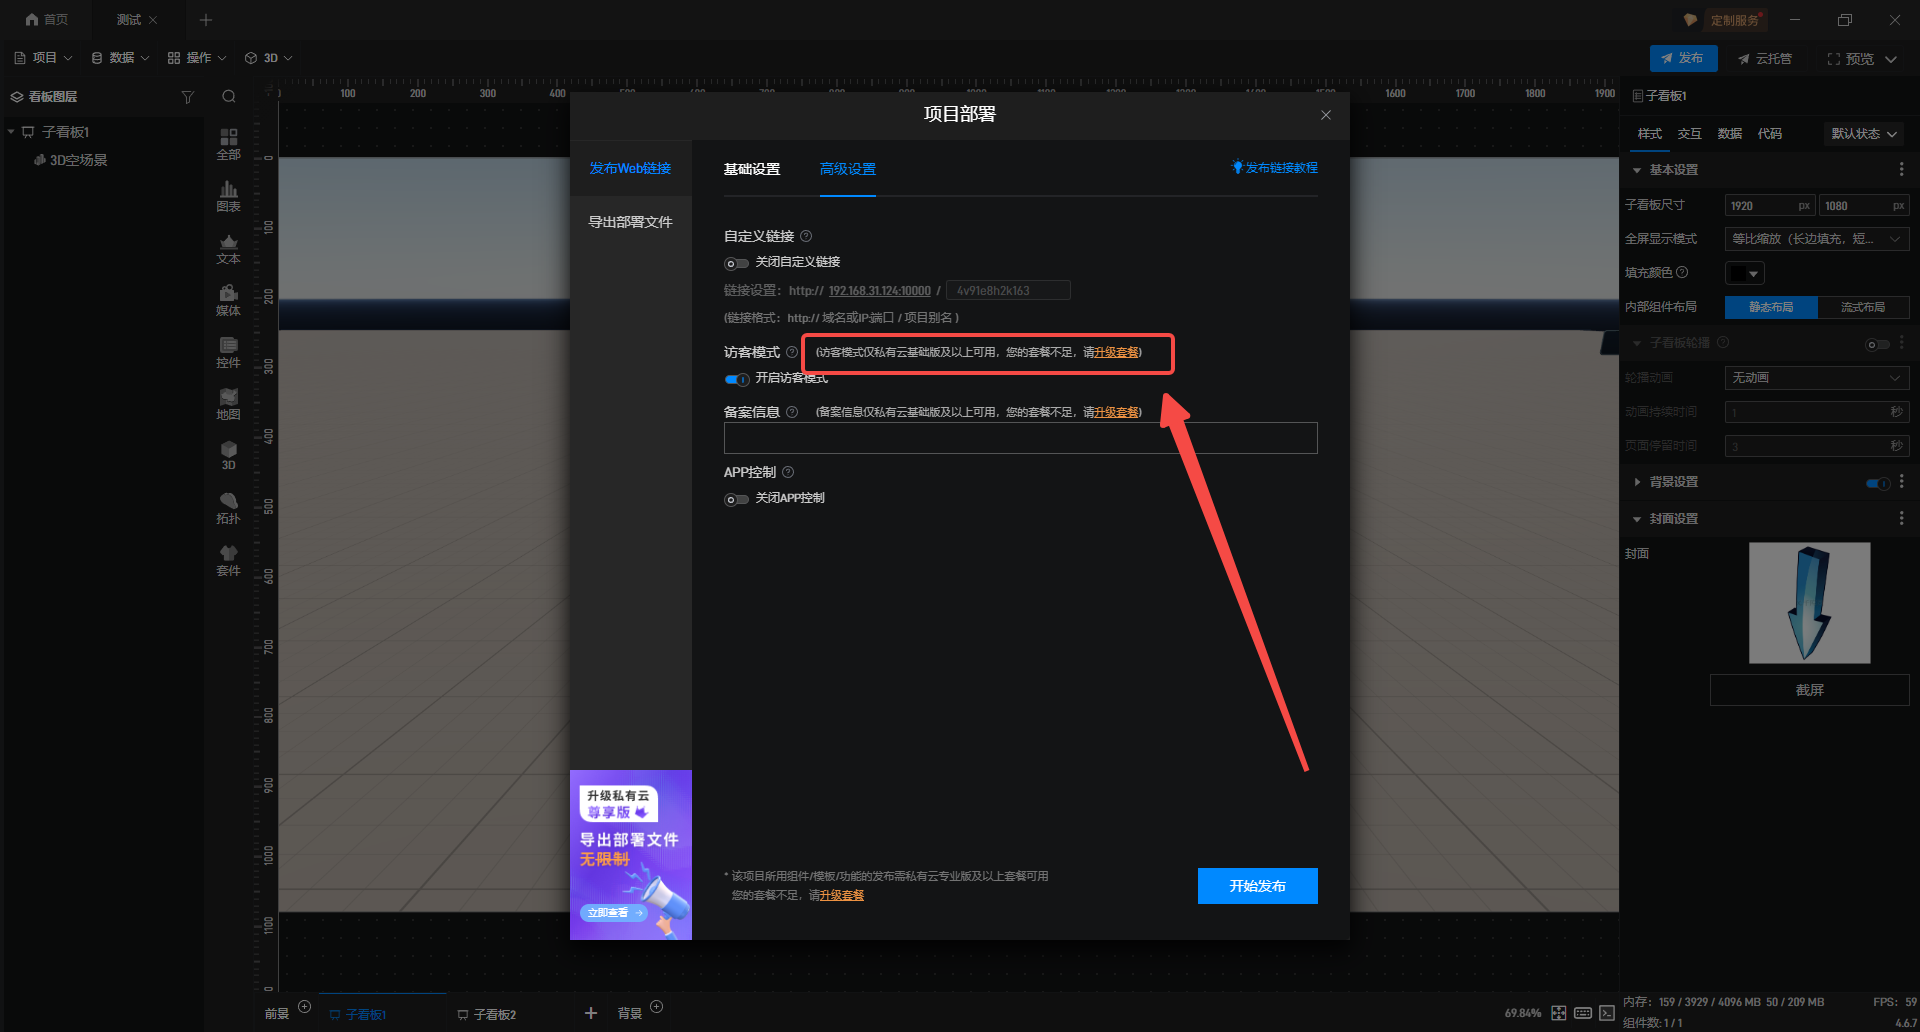Switch to the 基础设置 tab
1920x1032 pixels.
[x=751, y=169]
